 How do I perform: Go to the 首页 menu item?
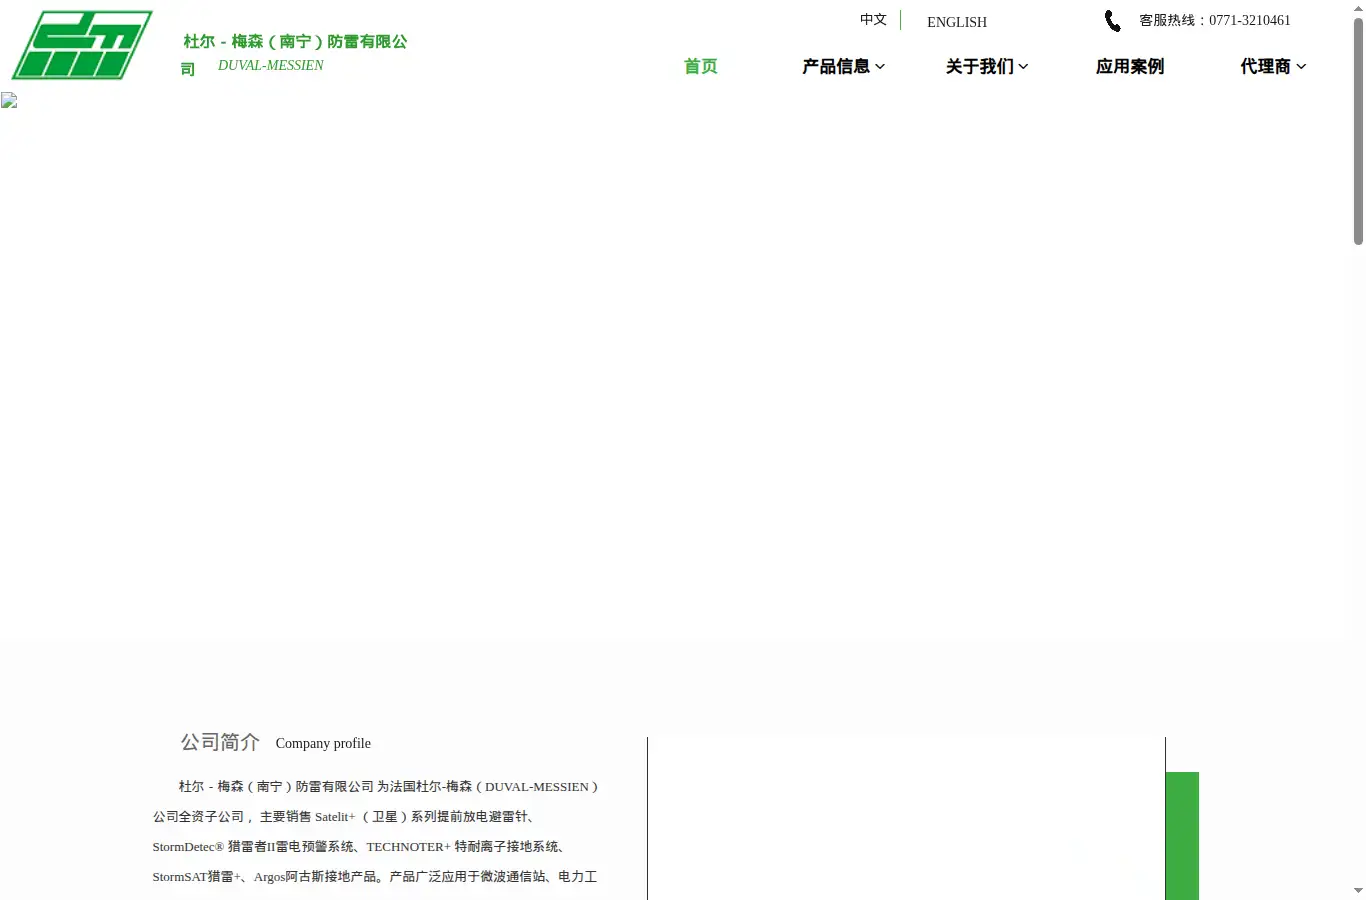700,66
